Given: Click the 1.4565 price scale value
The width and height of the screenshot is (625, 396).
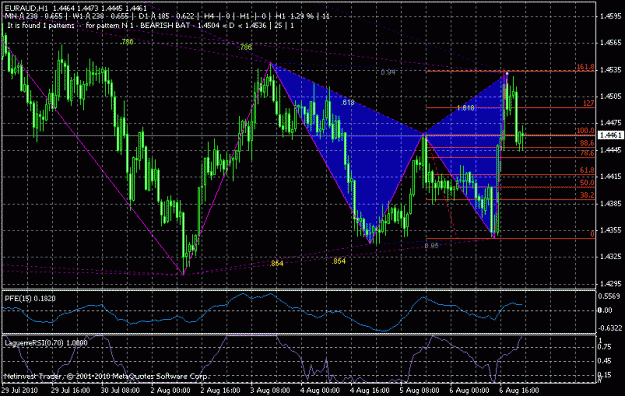Looking at the screenshot, I should [x=610, y=43].
